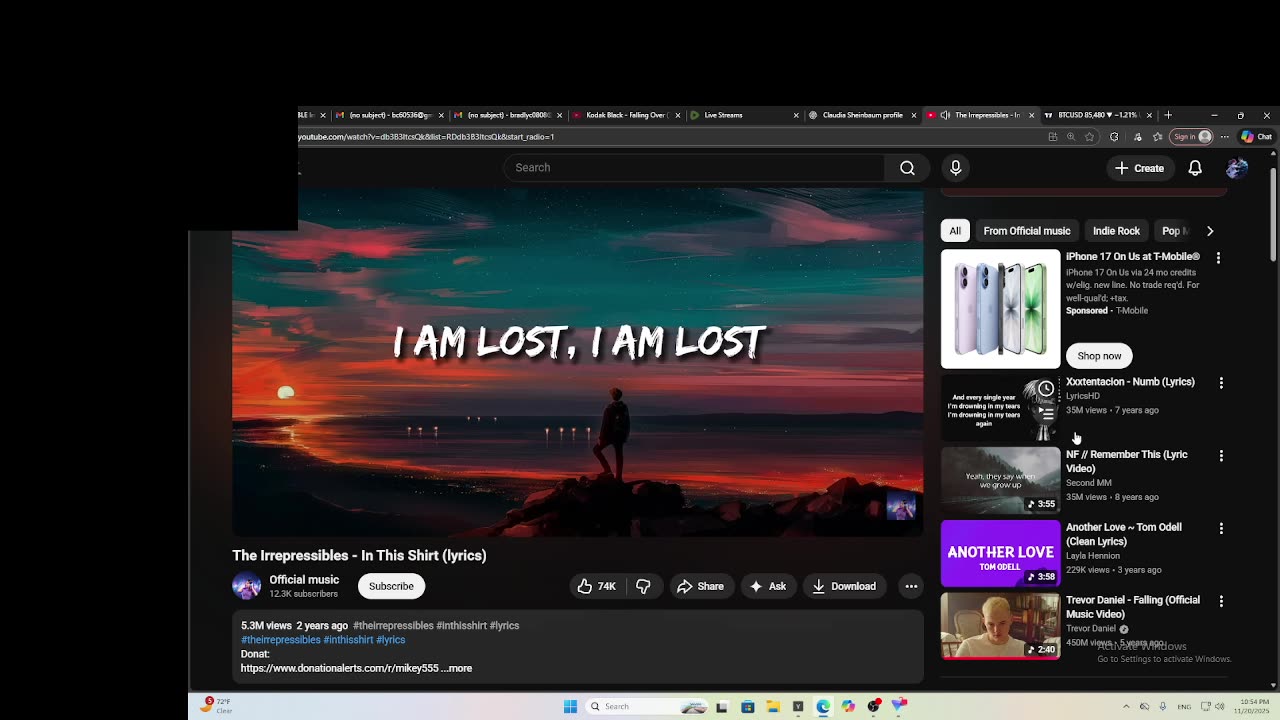The image size is (1280, 720).
Task: Open the Windows Start menu
Action: point(570,707)
